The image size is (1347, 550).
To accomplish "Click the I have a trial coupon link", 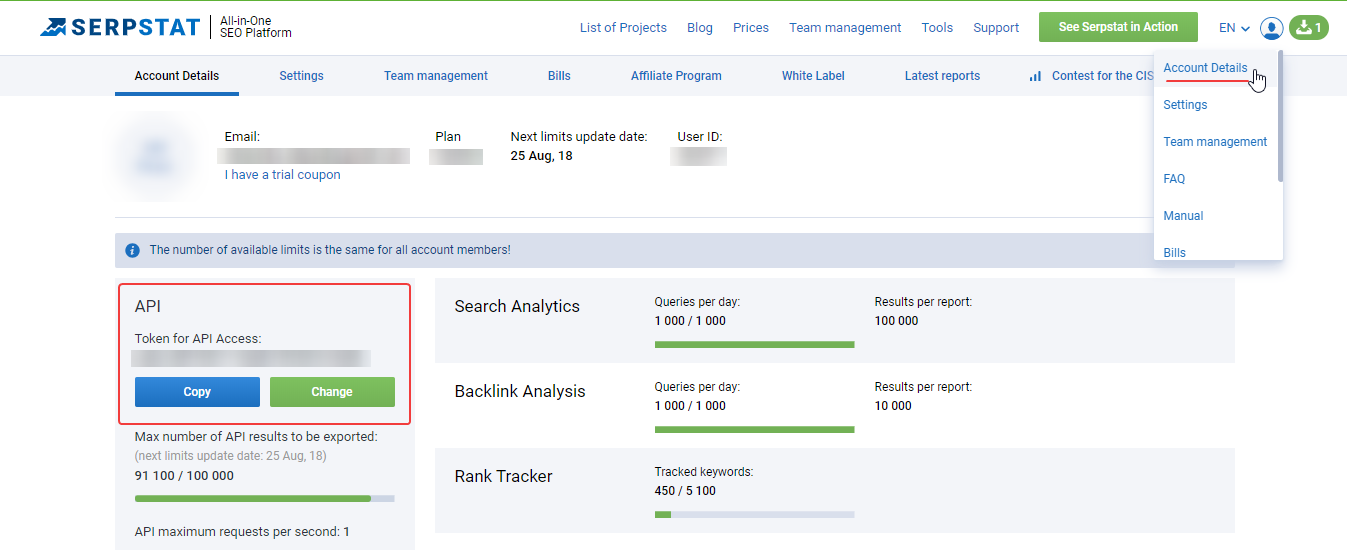I will click(x=282, y=175).
